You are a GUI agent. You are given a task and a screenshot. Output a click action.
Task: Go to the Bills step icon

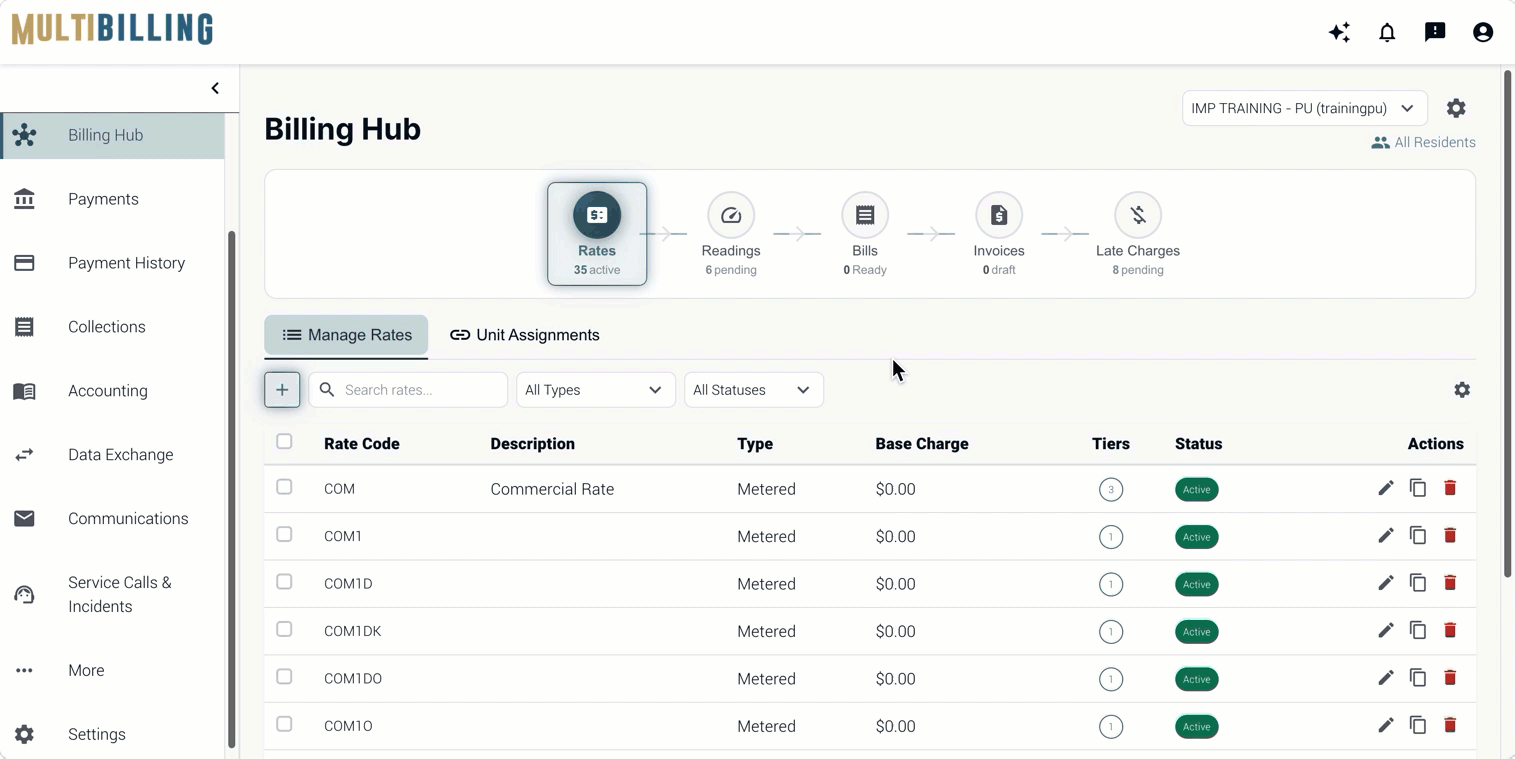point(865,215)
